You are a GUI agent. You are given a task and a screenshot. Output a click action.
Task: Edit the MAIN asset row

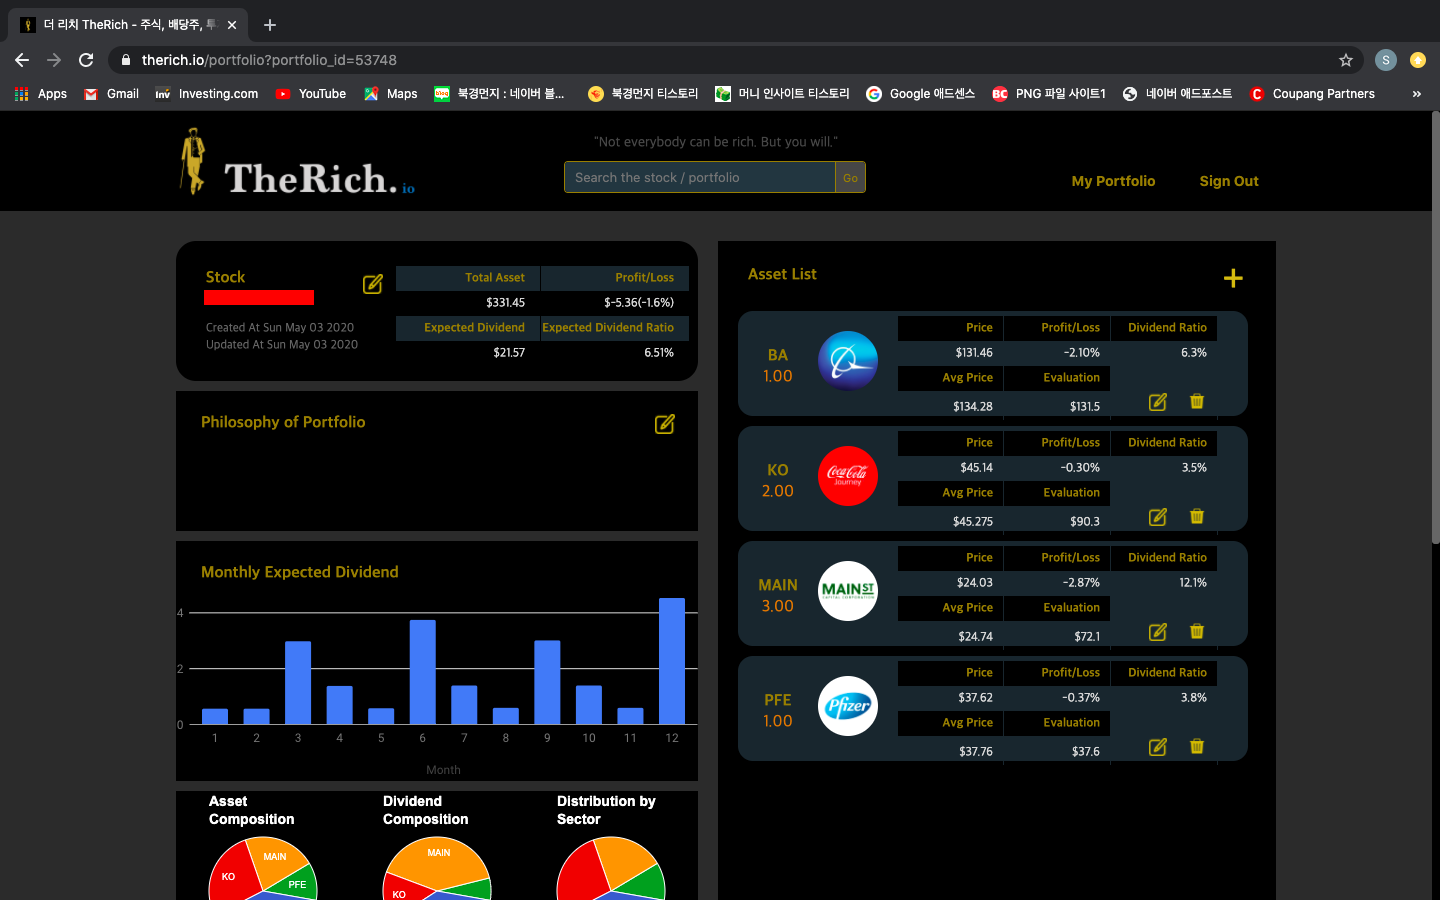[1158, 632]
